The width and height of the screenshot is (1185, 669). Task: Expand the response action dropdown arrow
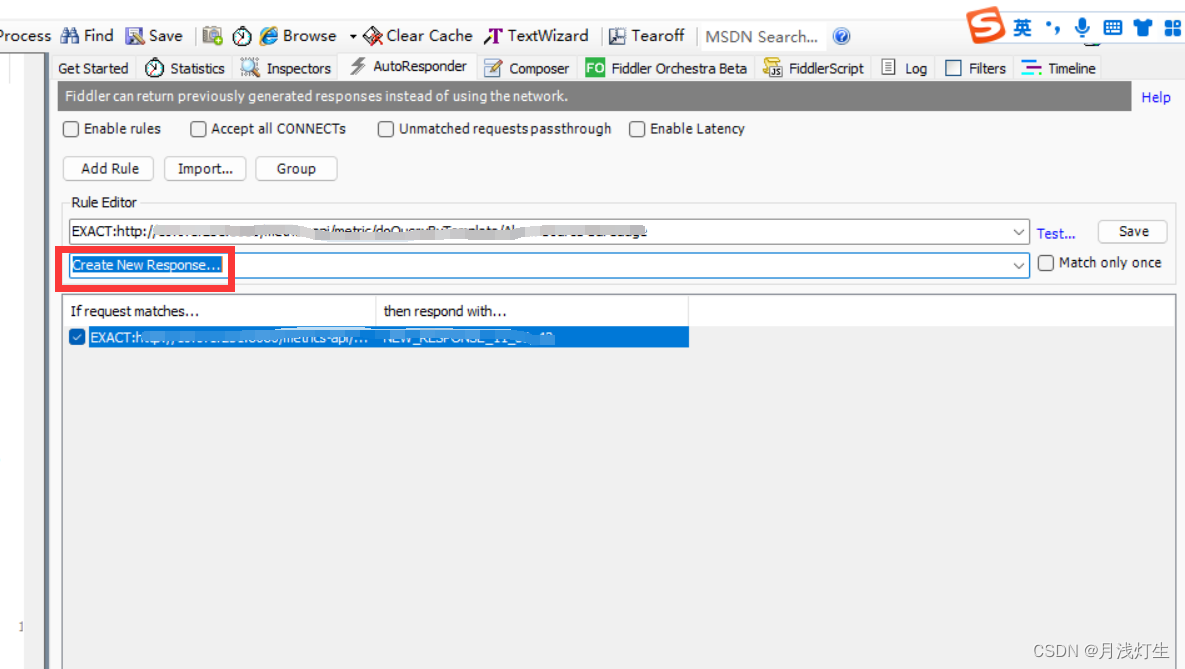[x=1019, y=265]
